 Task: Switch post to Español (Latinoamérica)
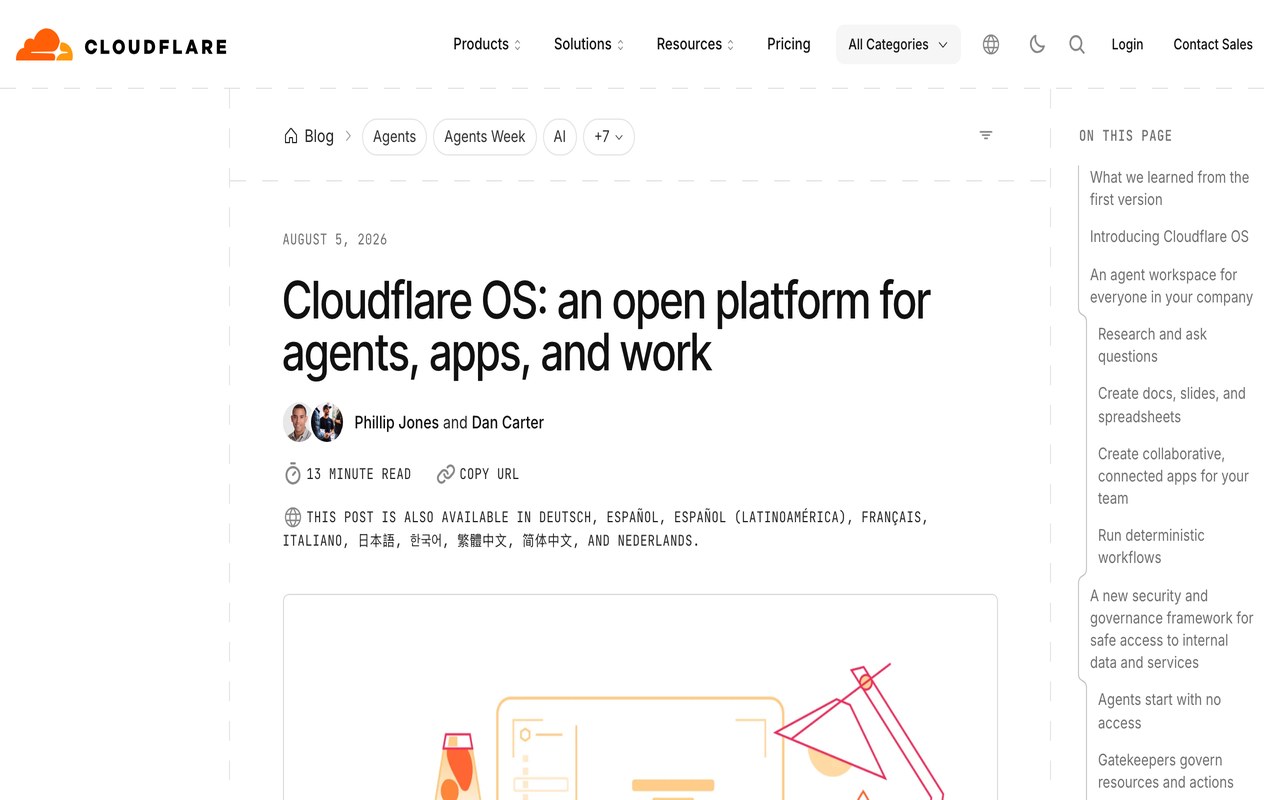(761, 517)
